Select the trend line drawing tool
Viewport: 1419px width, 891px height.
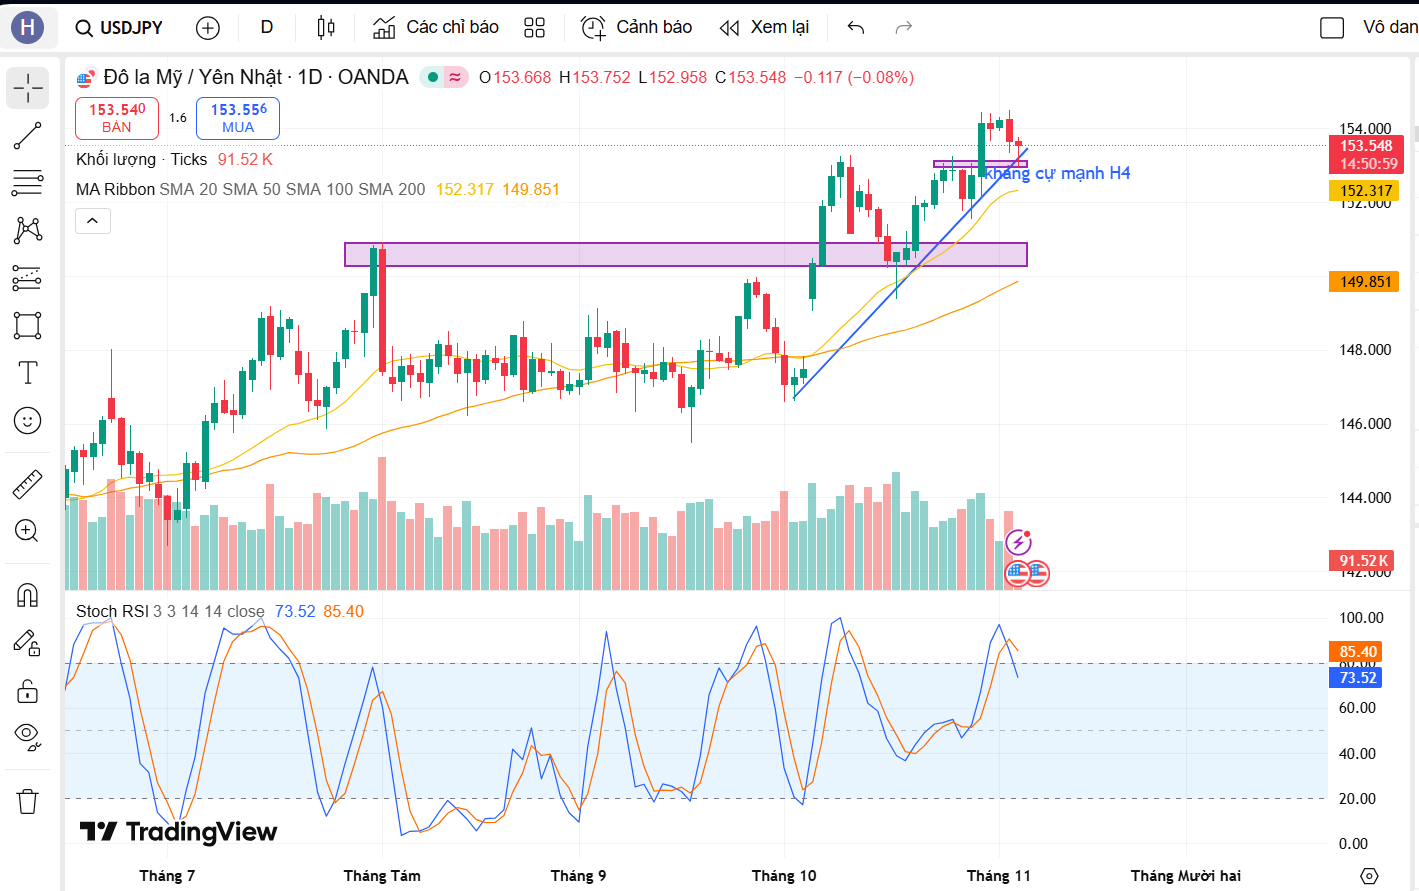(x=28, y=136)
